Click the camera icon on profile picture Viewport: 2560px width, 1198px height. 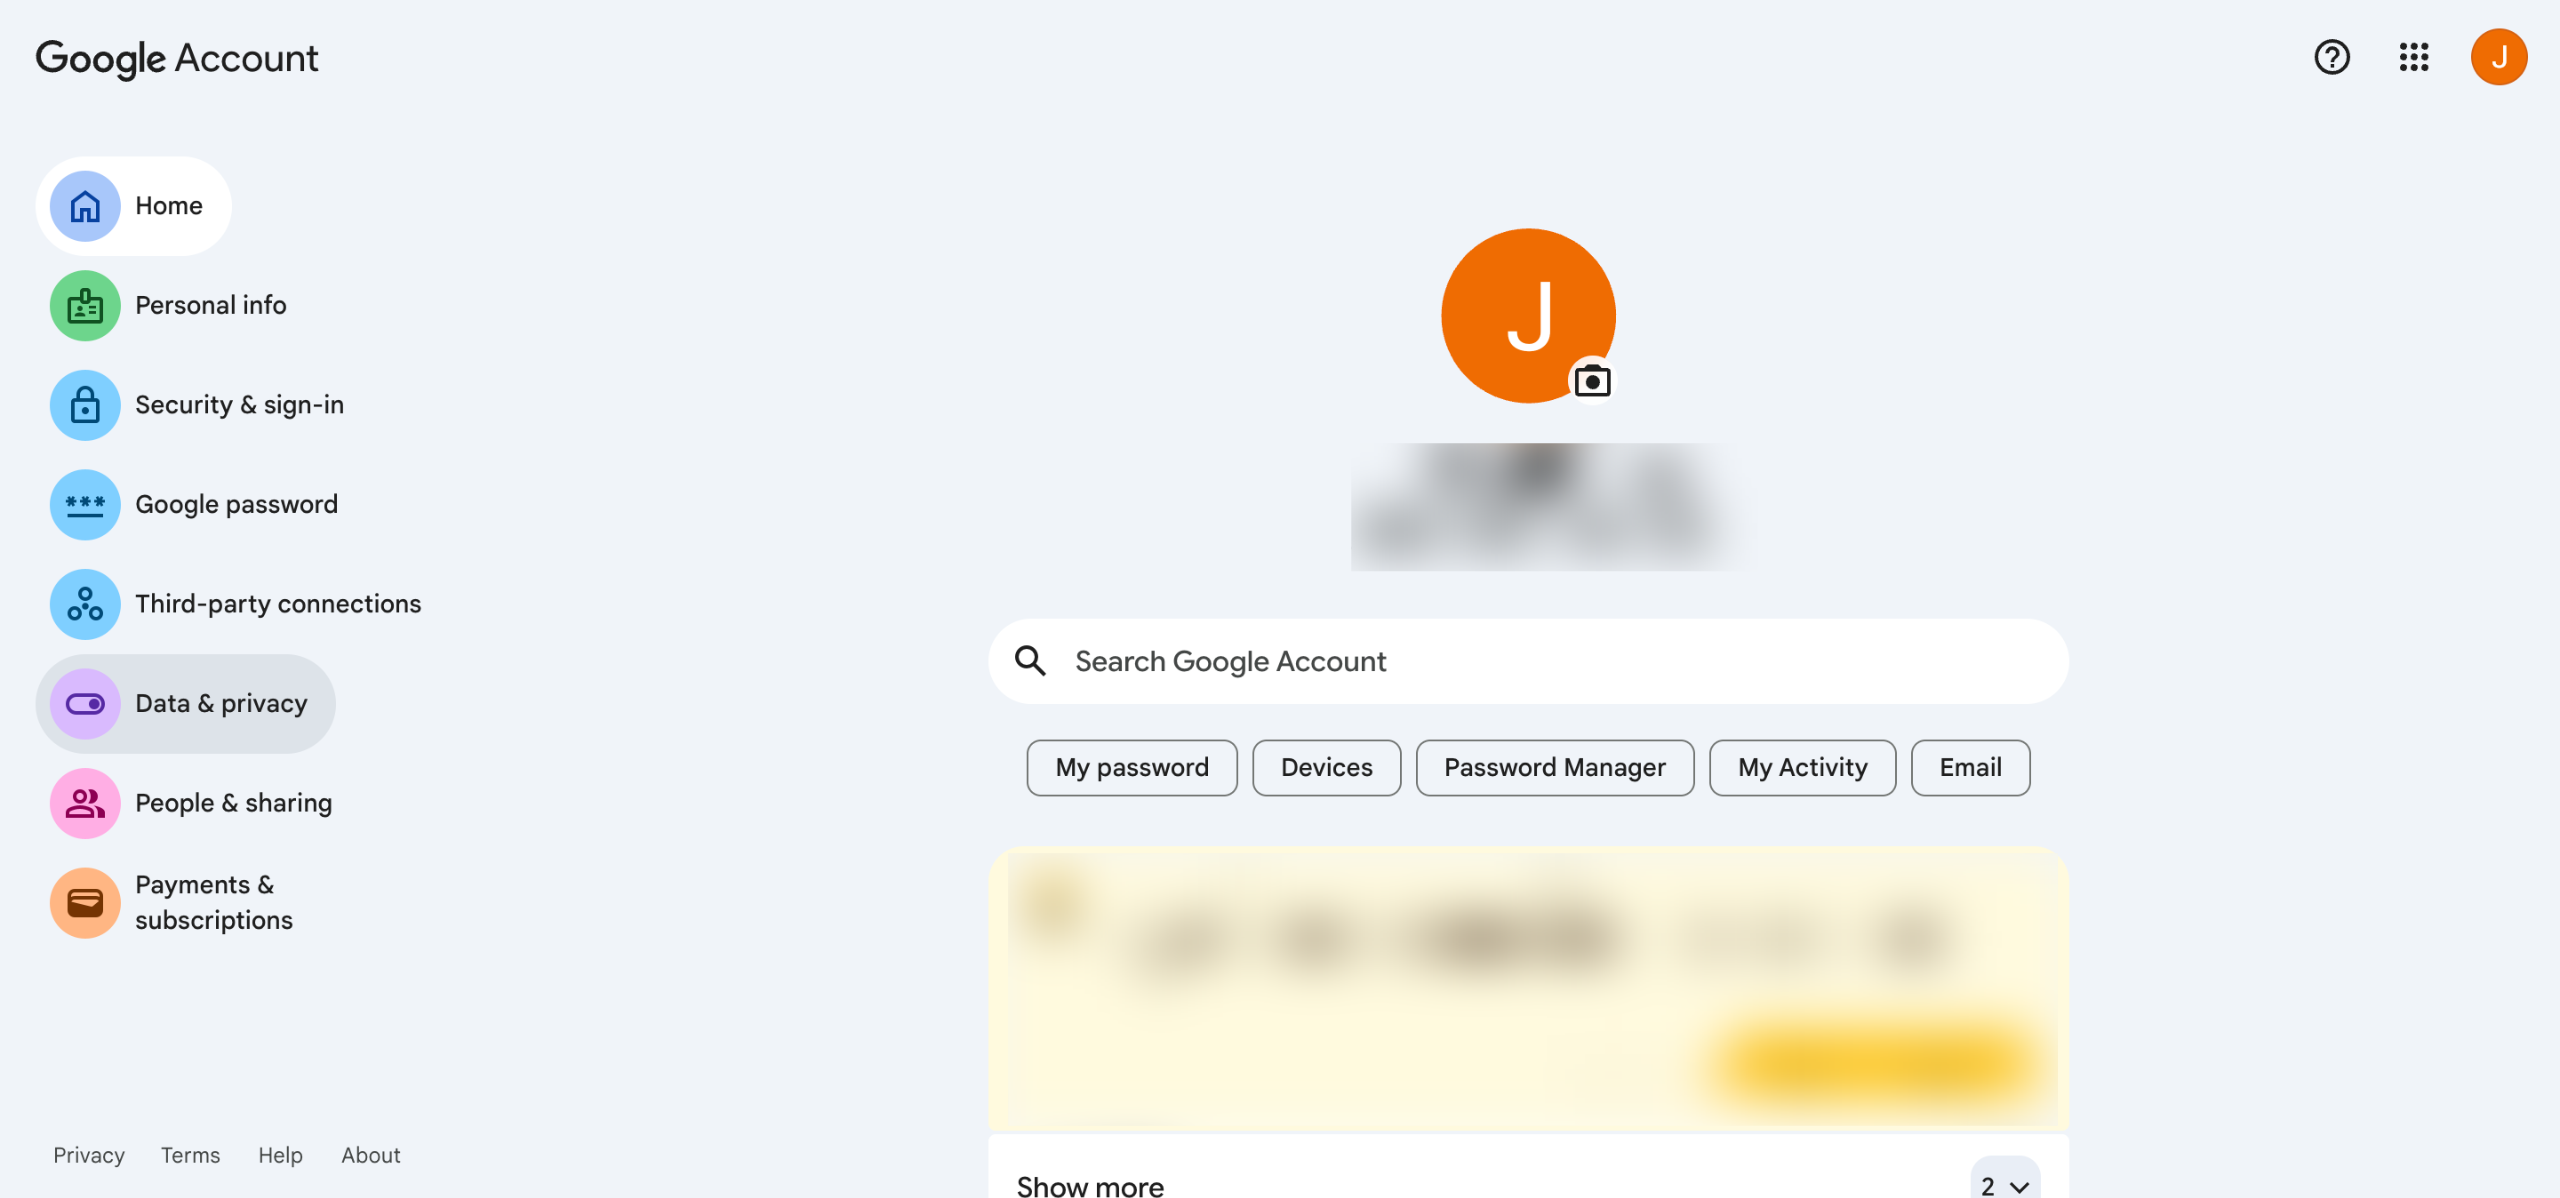coord(1592,381)
